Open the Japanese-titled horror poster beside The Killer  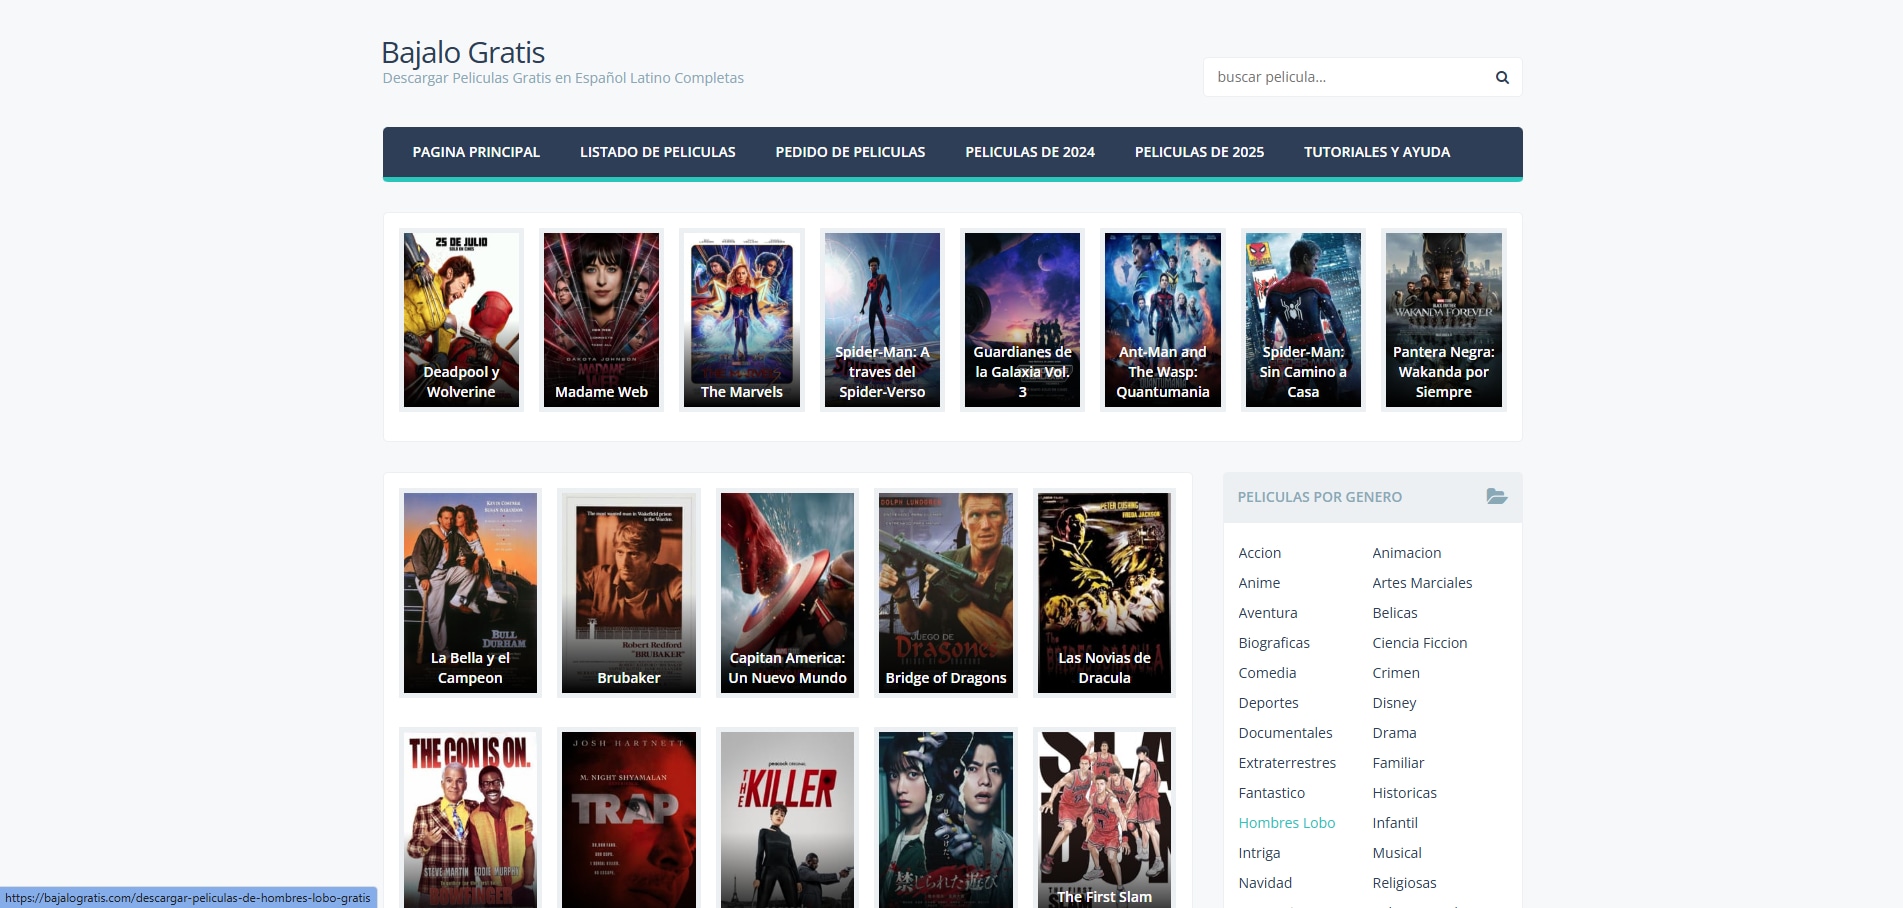(945, 820)
